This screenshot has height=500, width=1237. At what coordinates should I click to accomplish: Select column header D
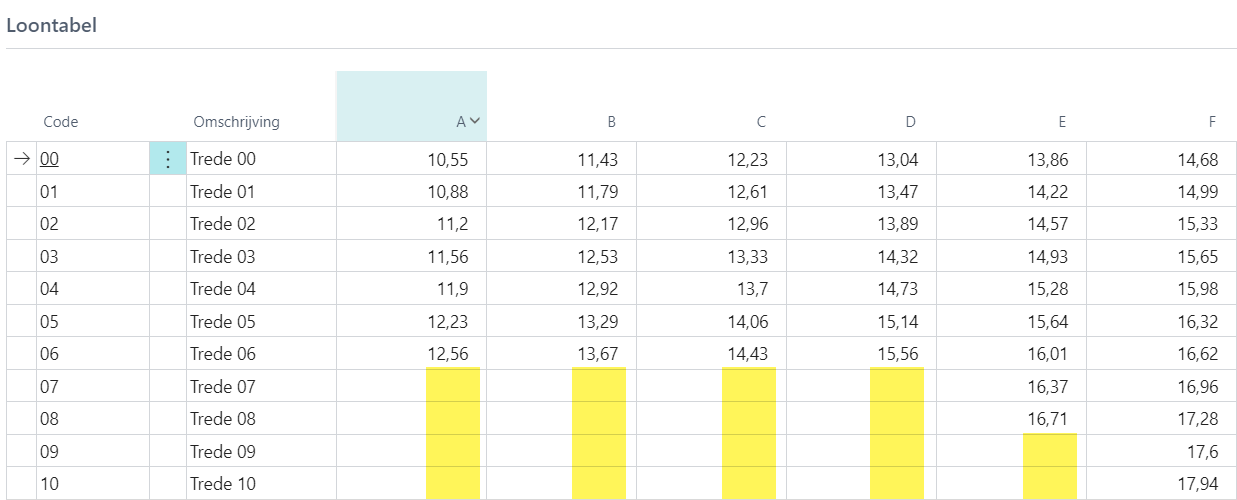pos(910,122)
